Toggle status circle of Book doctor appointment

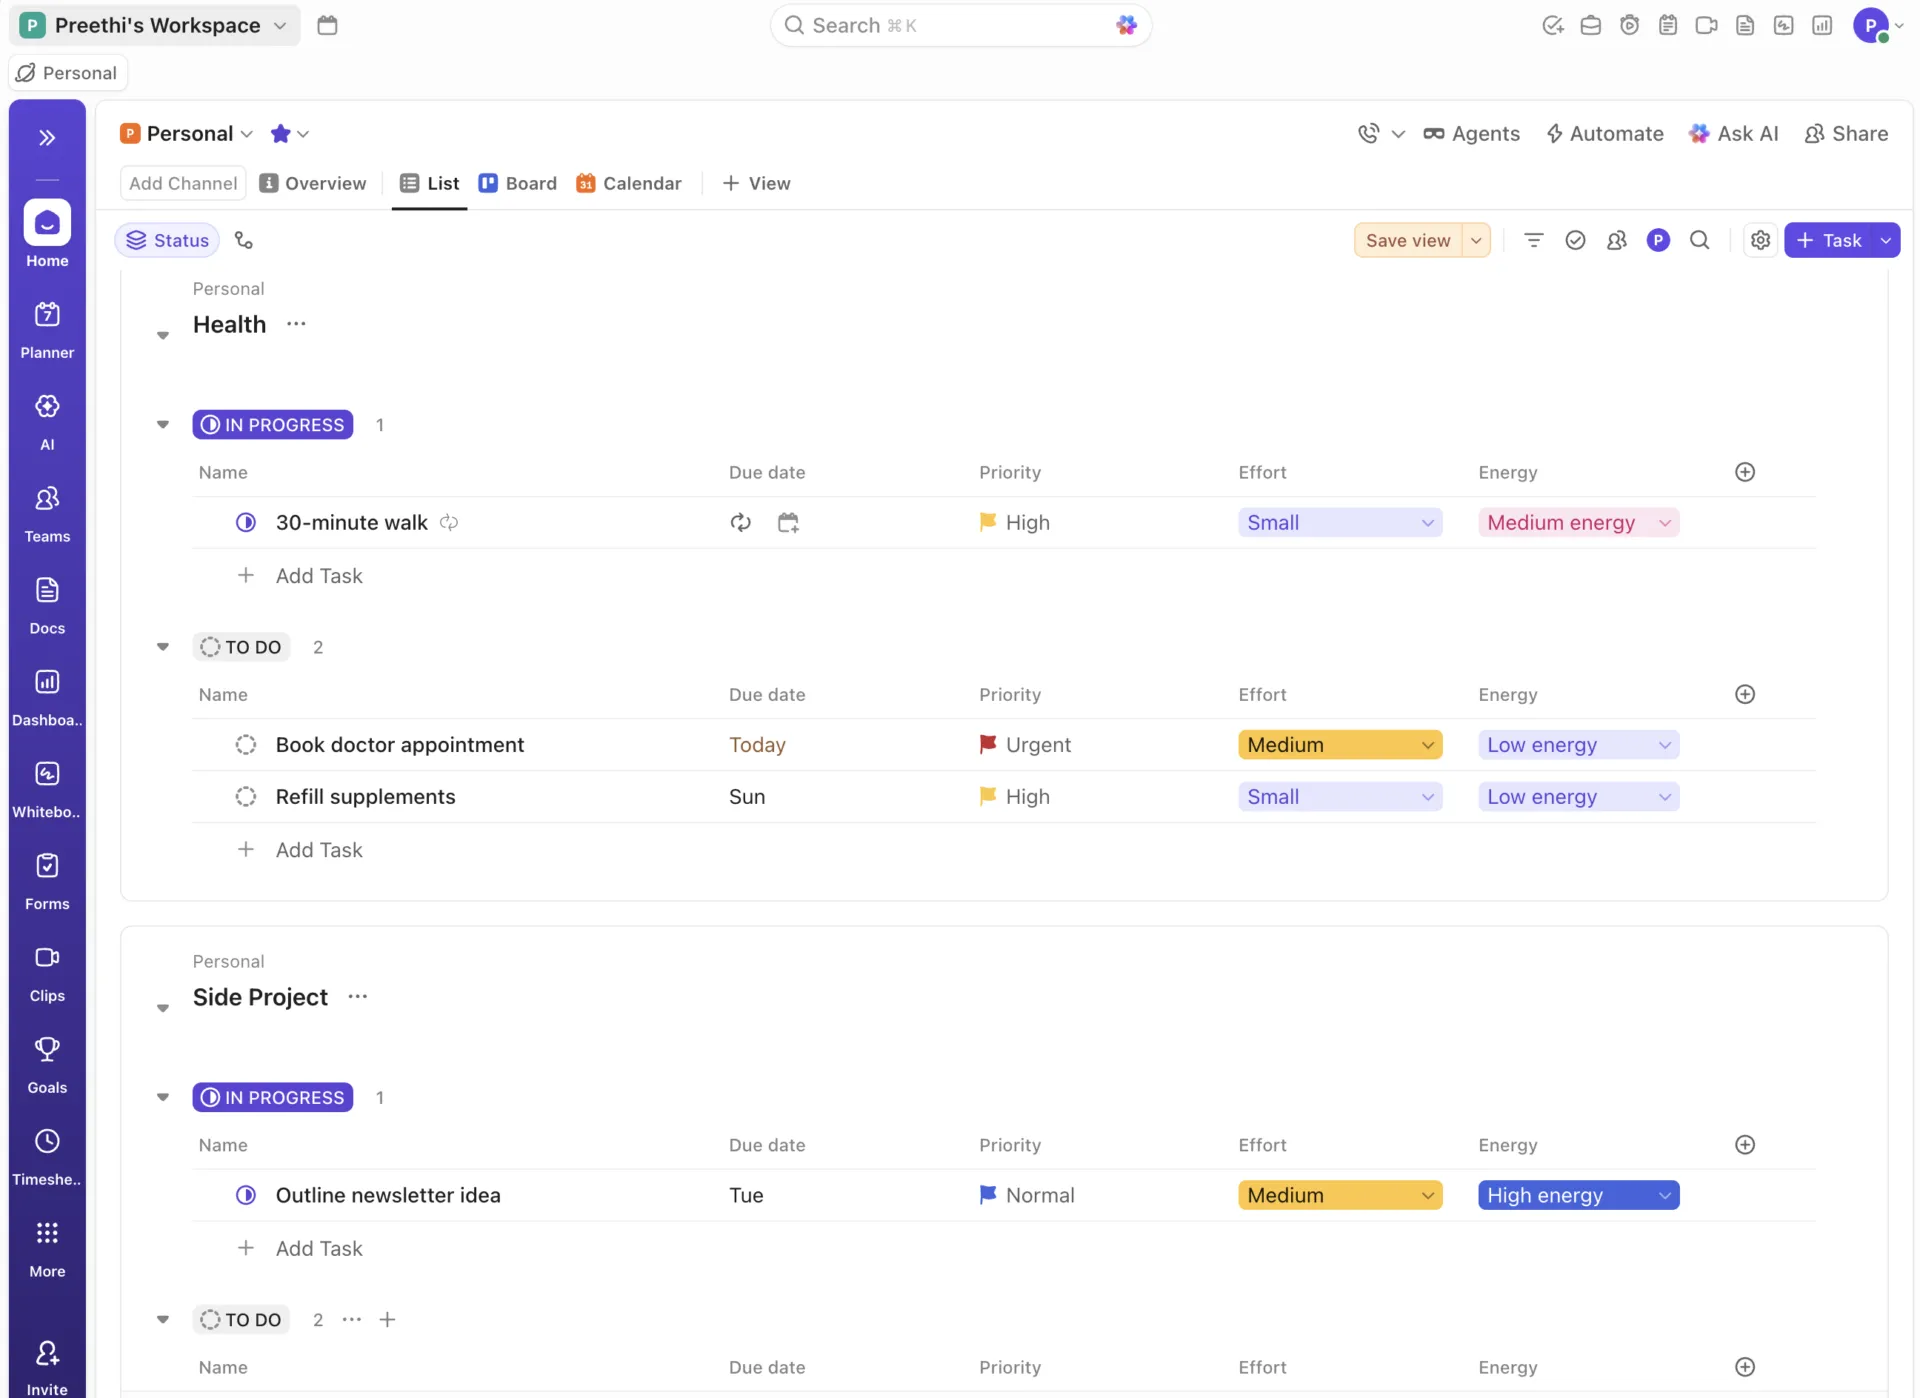point(245,745)
